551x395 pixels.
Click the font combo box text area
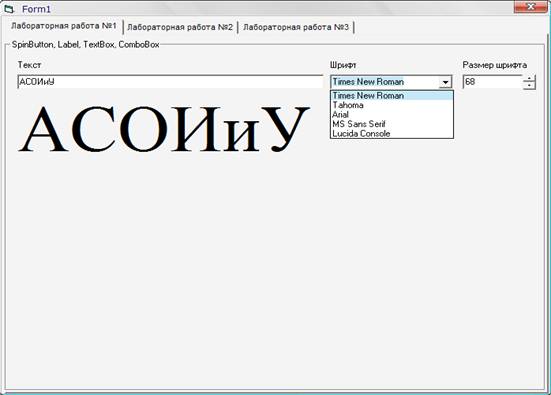[384, 82]
